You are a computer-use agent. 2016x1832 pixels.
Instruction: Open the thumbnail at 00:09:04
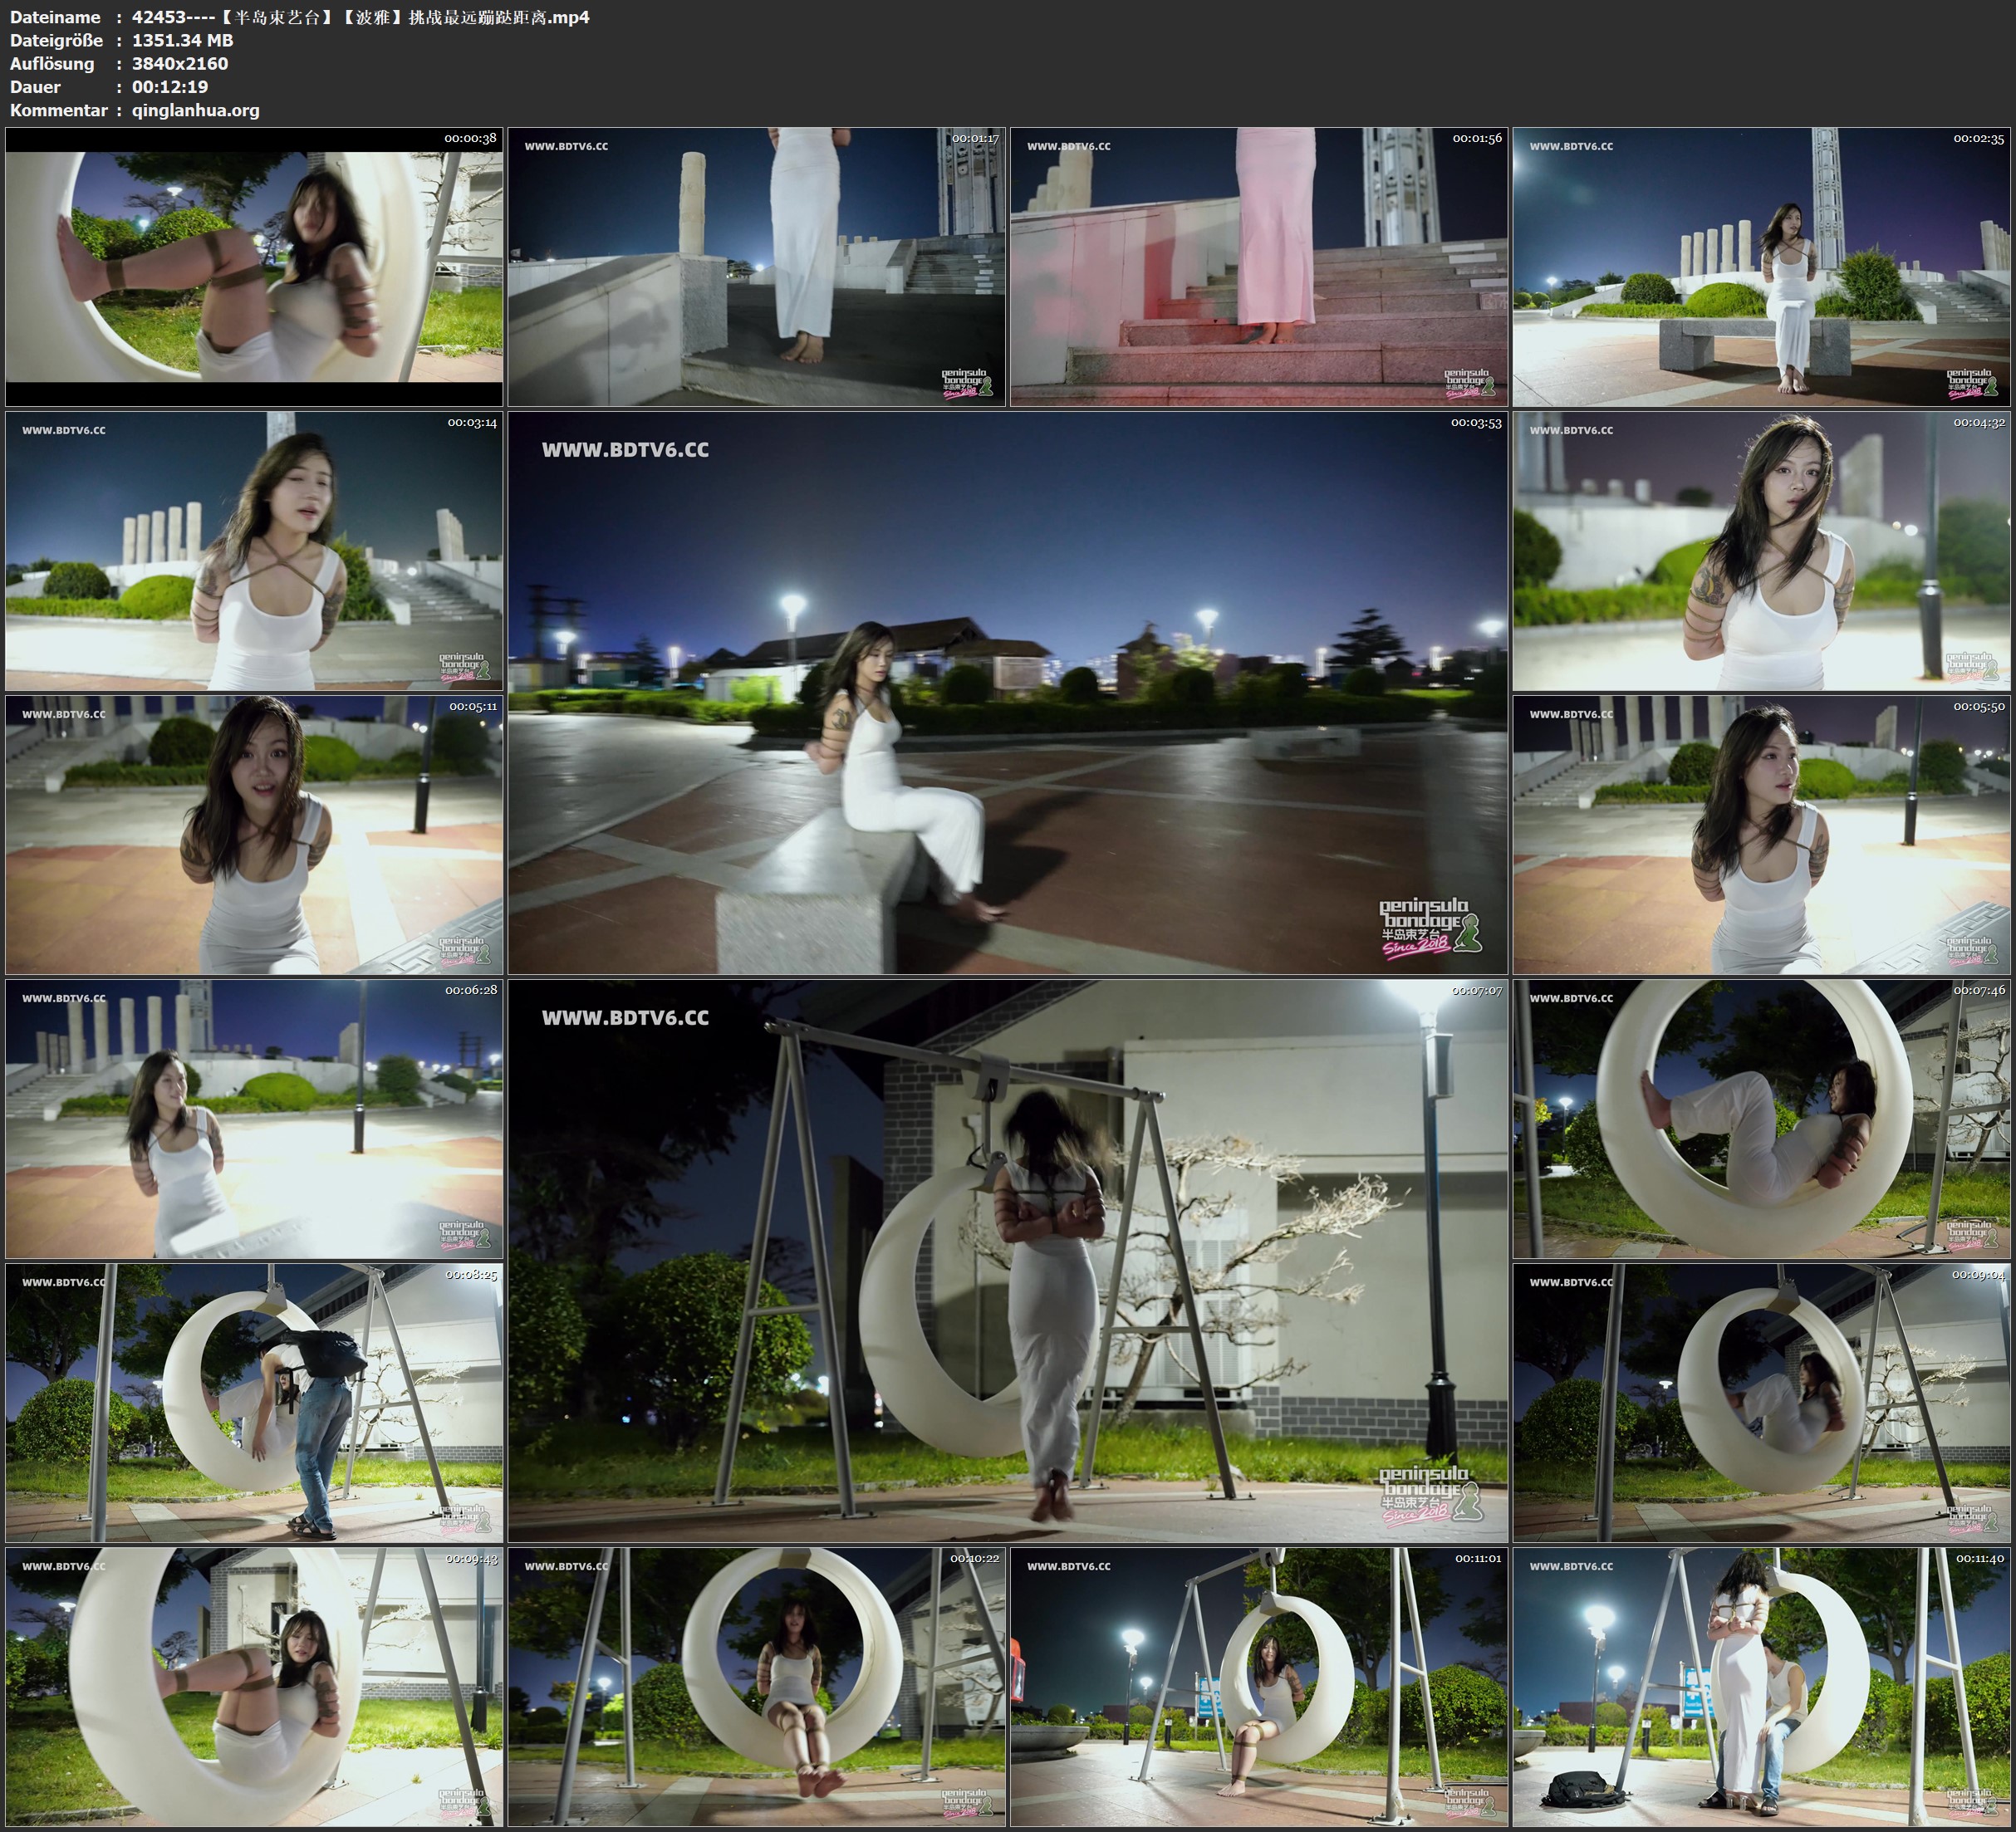(x=1761, y=1402)
